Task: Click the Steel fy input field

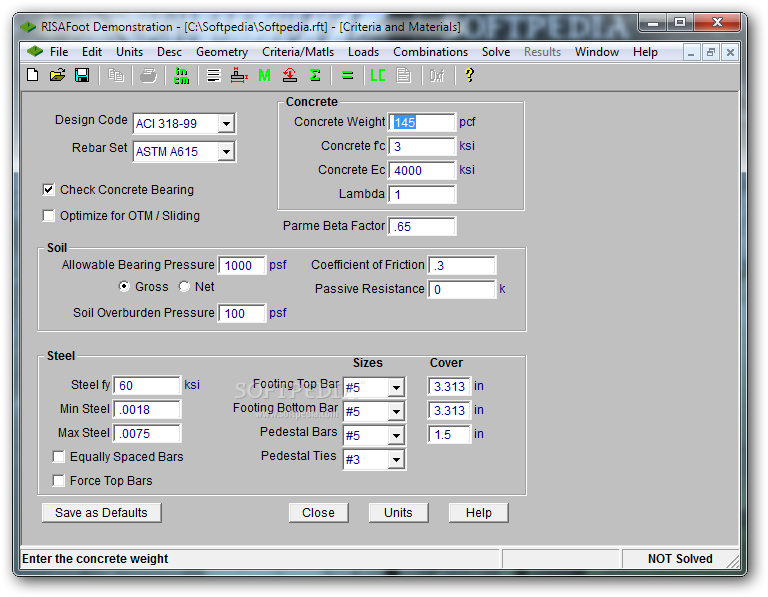Action: click(147, 385)
